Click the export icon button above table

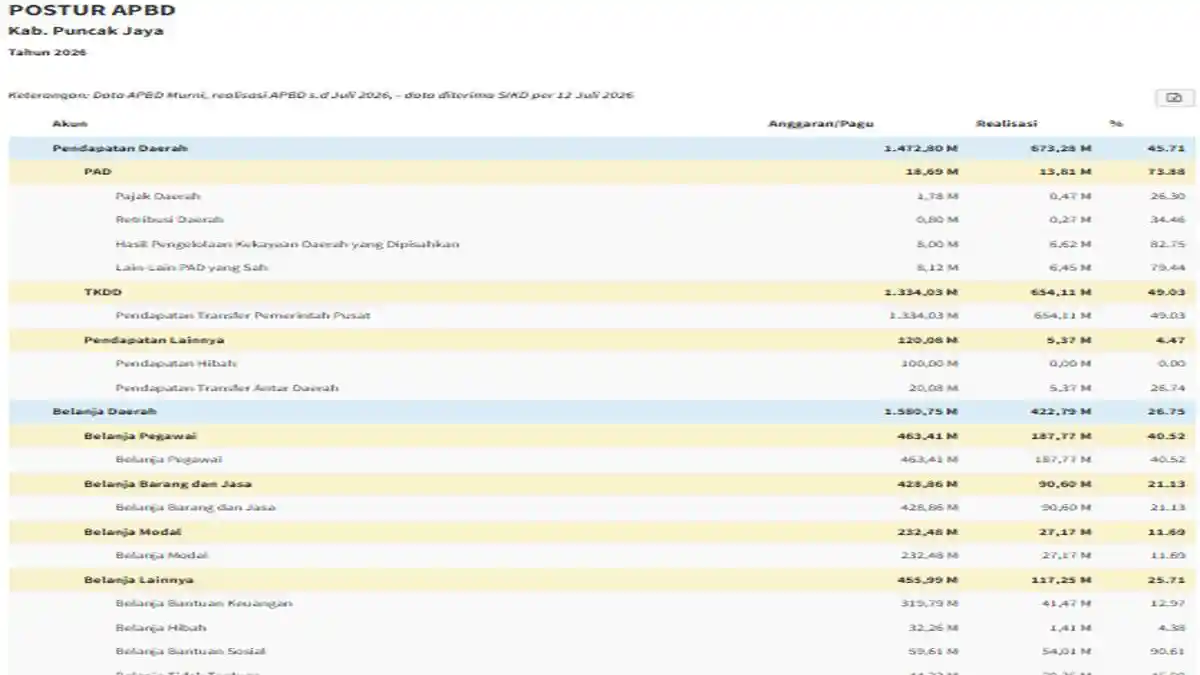(x=1175, y=98)
